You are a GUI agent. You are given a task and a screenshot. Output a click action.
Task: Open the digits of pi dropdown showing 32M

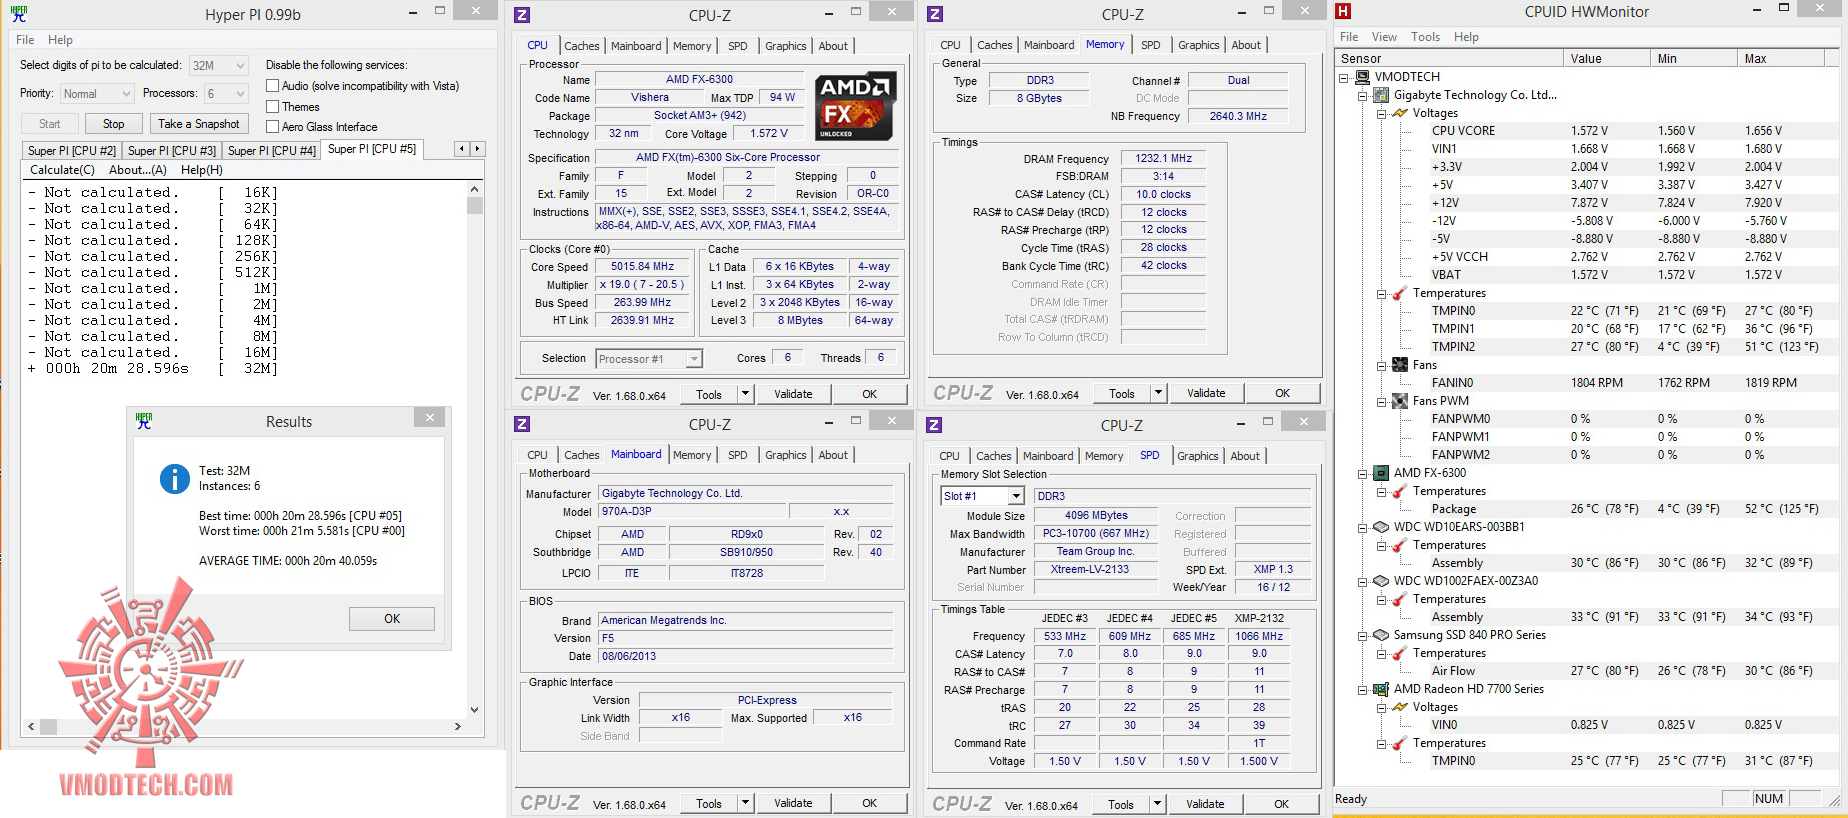pyautogui.click(x=218, y=66)
